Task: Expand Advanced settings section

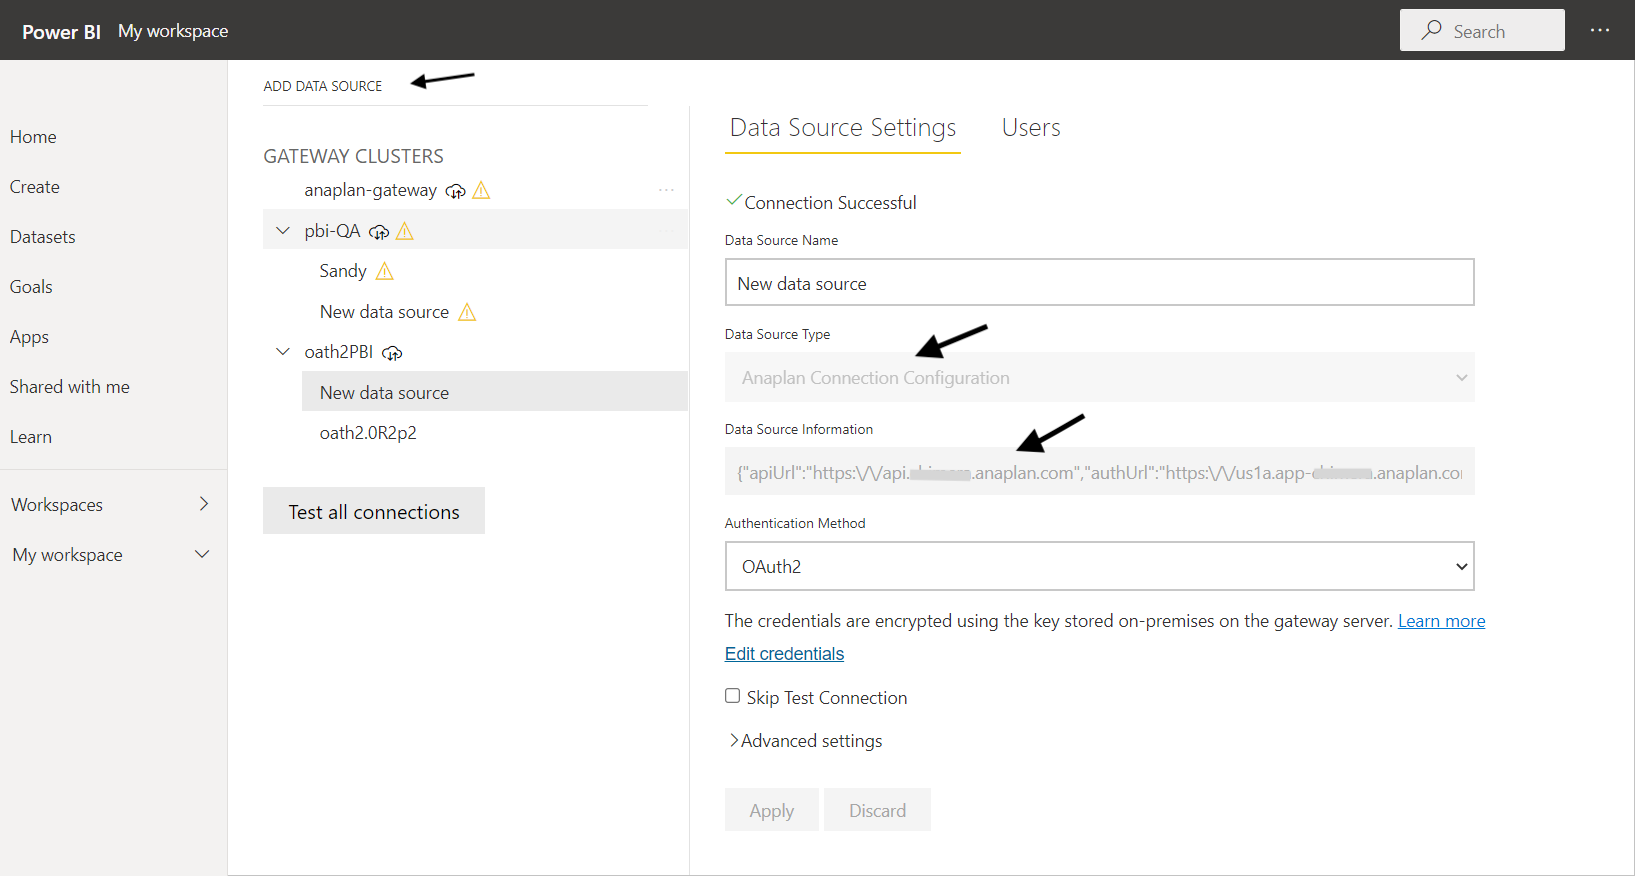Action: click(806, 741)
